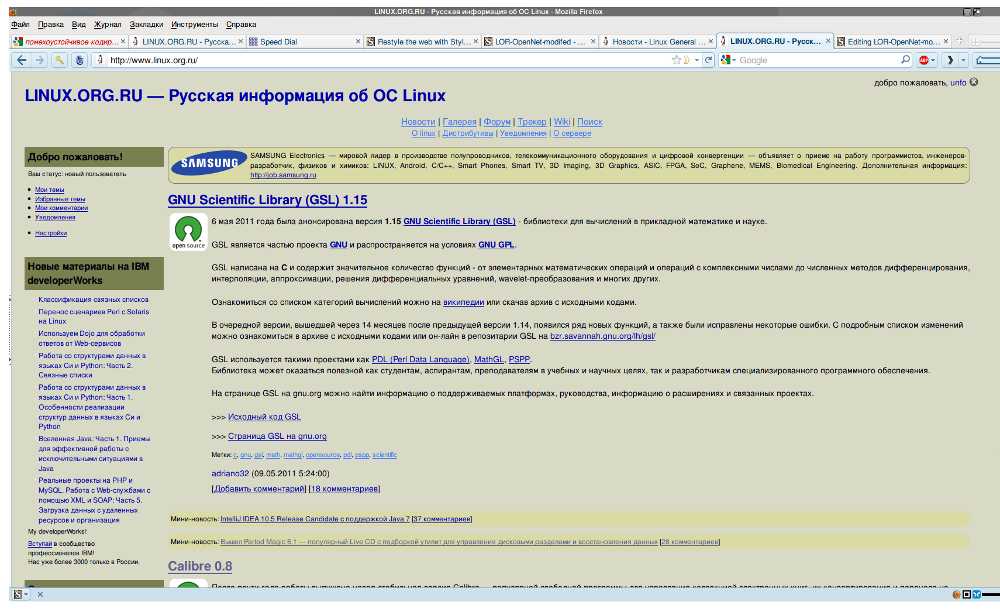Open the 'PDL (Perl Data Language)' link
Image resolution: width=1000 pixels, height=612 pixels.
420,360
